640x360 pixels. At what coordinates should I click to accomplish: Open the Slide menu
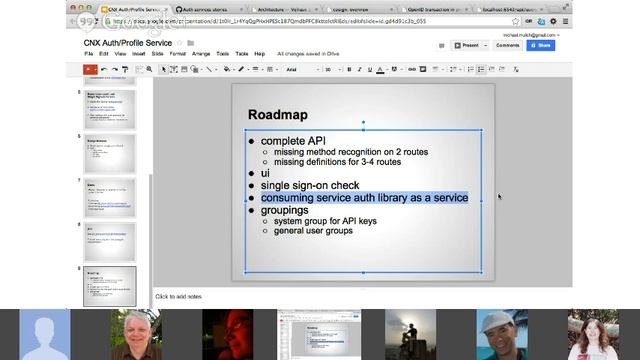point(158,54)
